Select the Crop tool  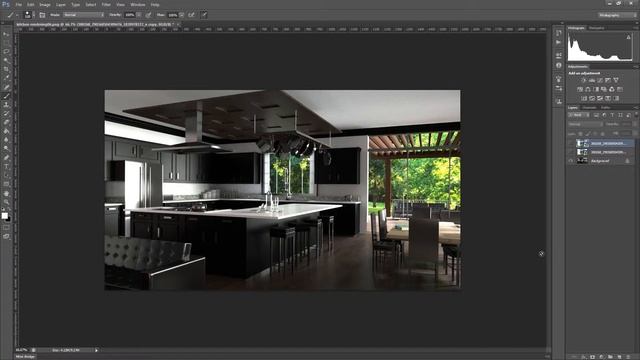point(6,69)
